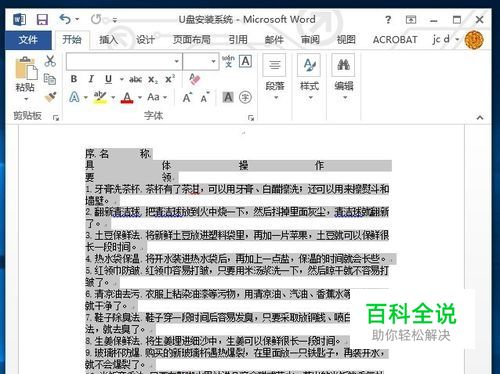
Task: Open the jc d account menu
Action: point(445,40)
